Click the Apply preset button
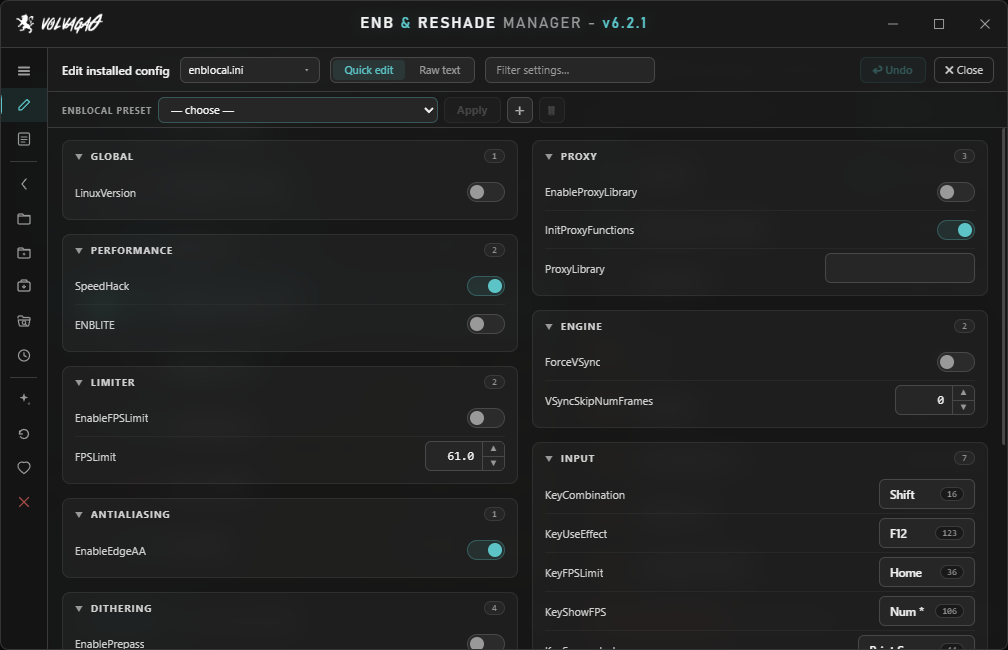Image resolution: width=1008 pixels, height=650 pixels. (472, 111)
